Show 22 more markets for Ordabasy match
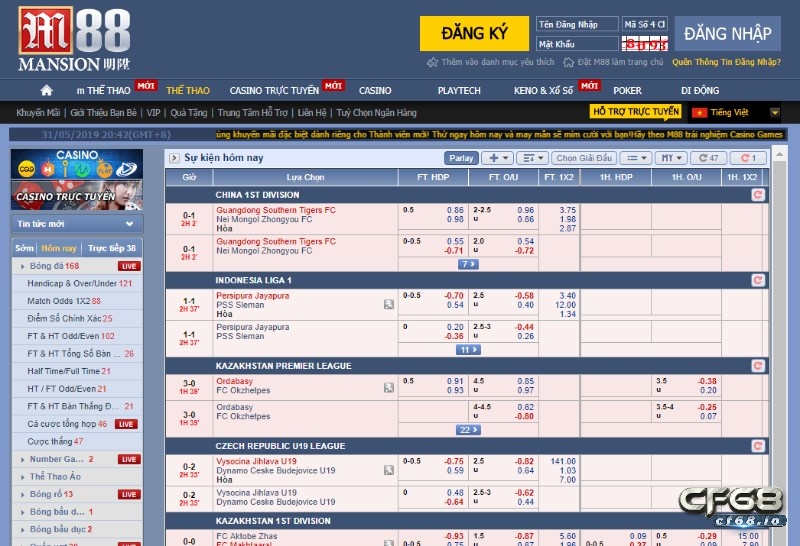 tap(468, 430)
